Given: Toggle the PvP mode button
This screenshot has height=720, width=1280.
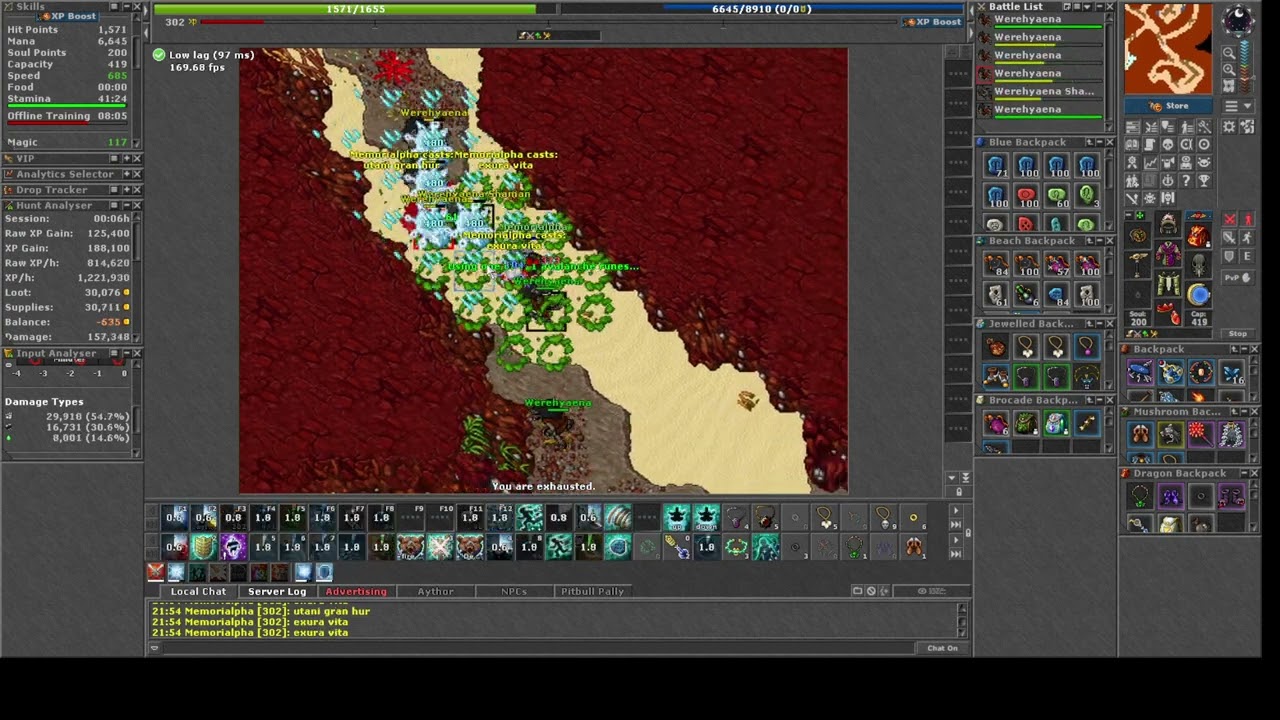Looking at the screenshot, I should click(x=1238, y=277).
